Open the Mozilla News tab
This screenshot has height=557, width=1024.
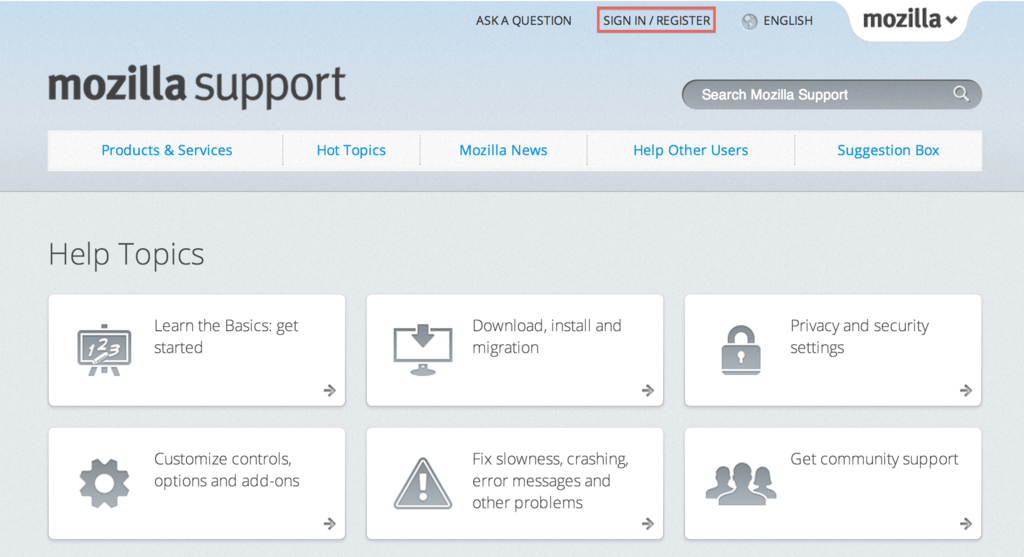(503, 150)
